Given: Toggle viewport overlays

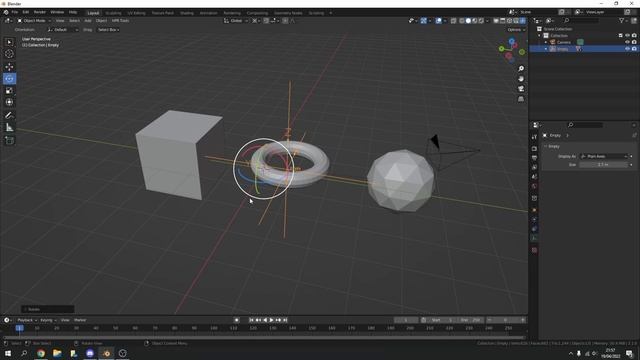Looking at the screenshot, I should [x=438, y=21].
